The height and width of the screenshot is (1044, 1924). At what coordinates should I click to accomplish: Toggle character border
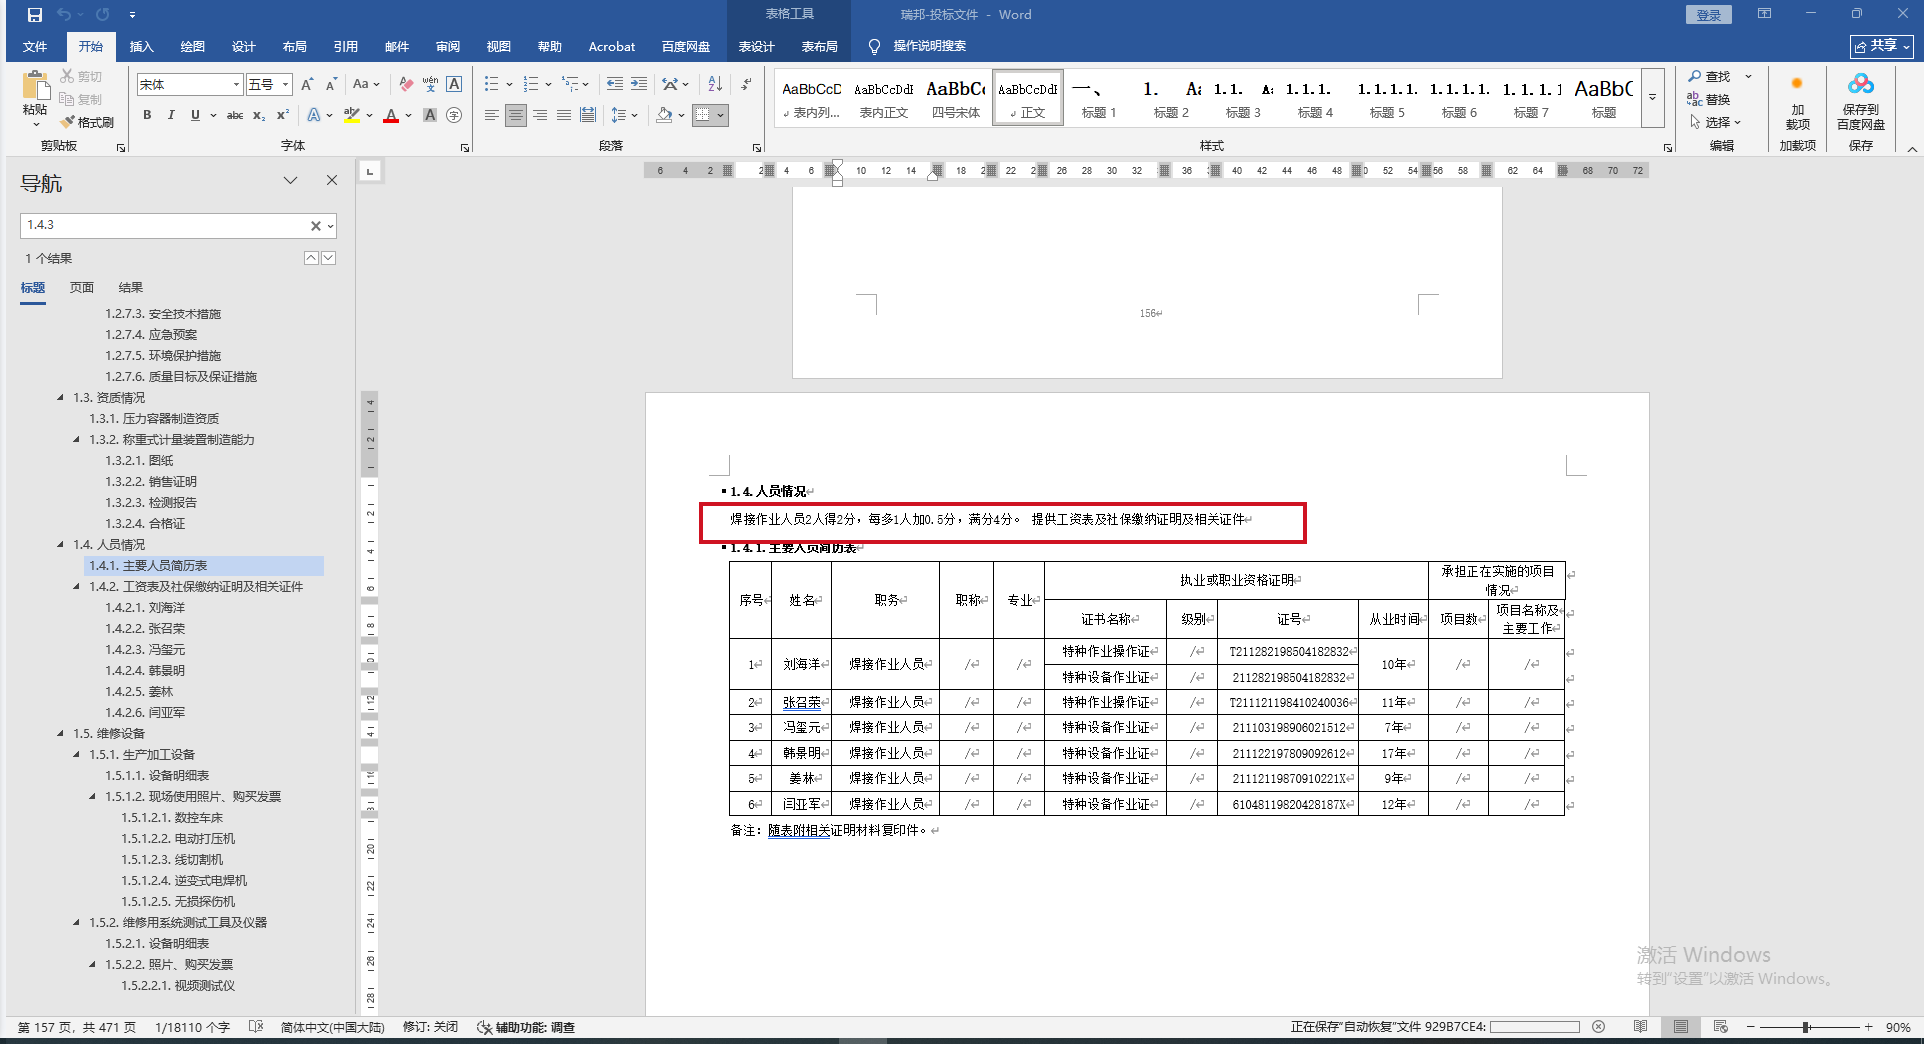(x=454, y=85)
